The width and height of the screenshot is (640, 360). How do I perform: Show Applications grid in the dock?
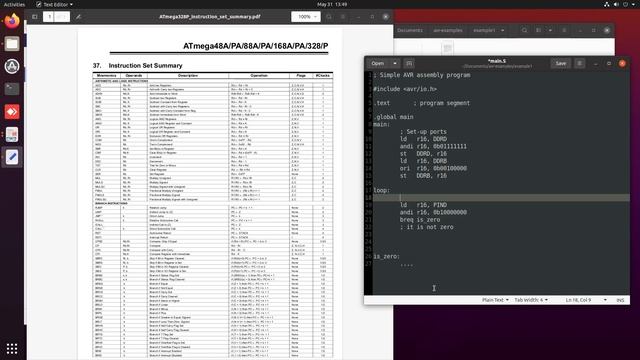(x=12, y=348)
